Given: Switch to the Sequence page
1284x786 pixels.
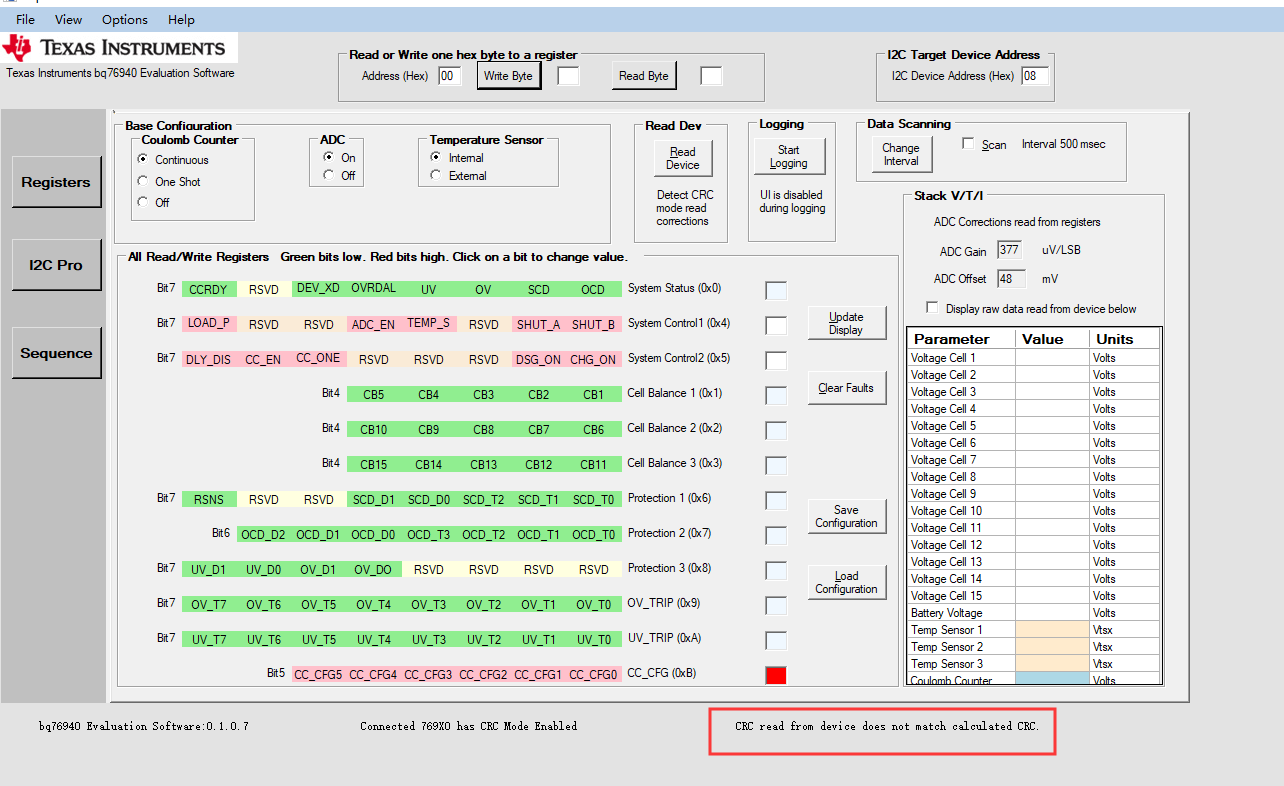Looking at the screenshot, I should [57, 353].
